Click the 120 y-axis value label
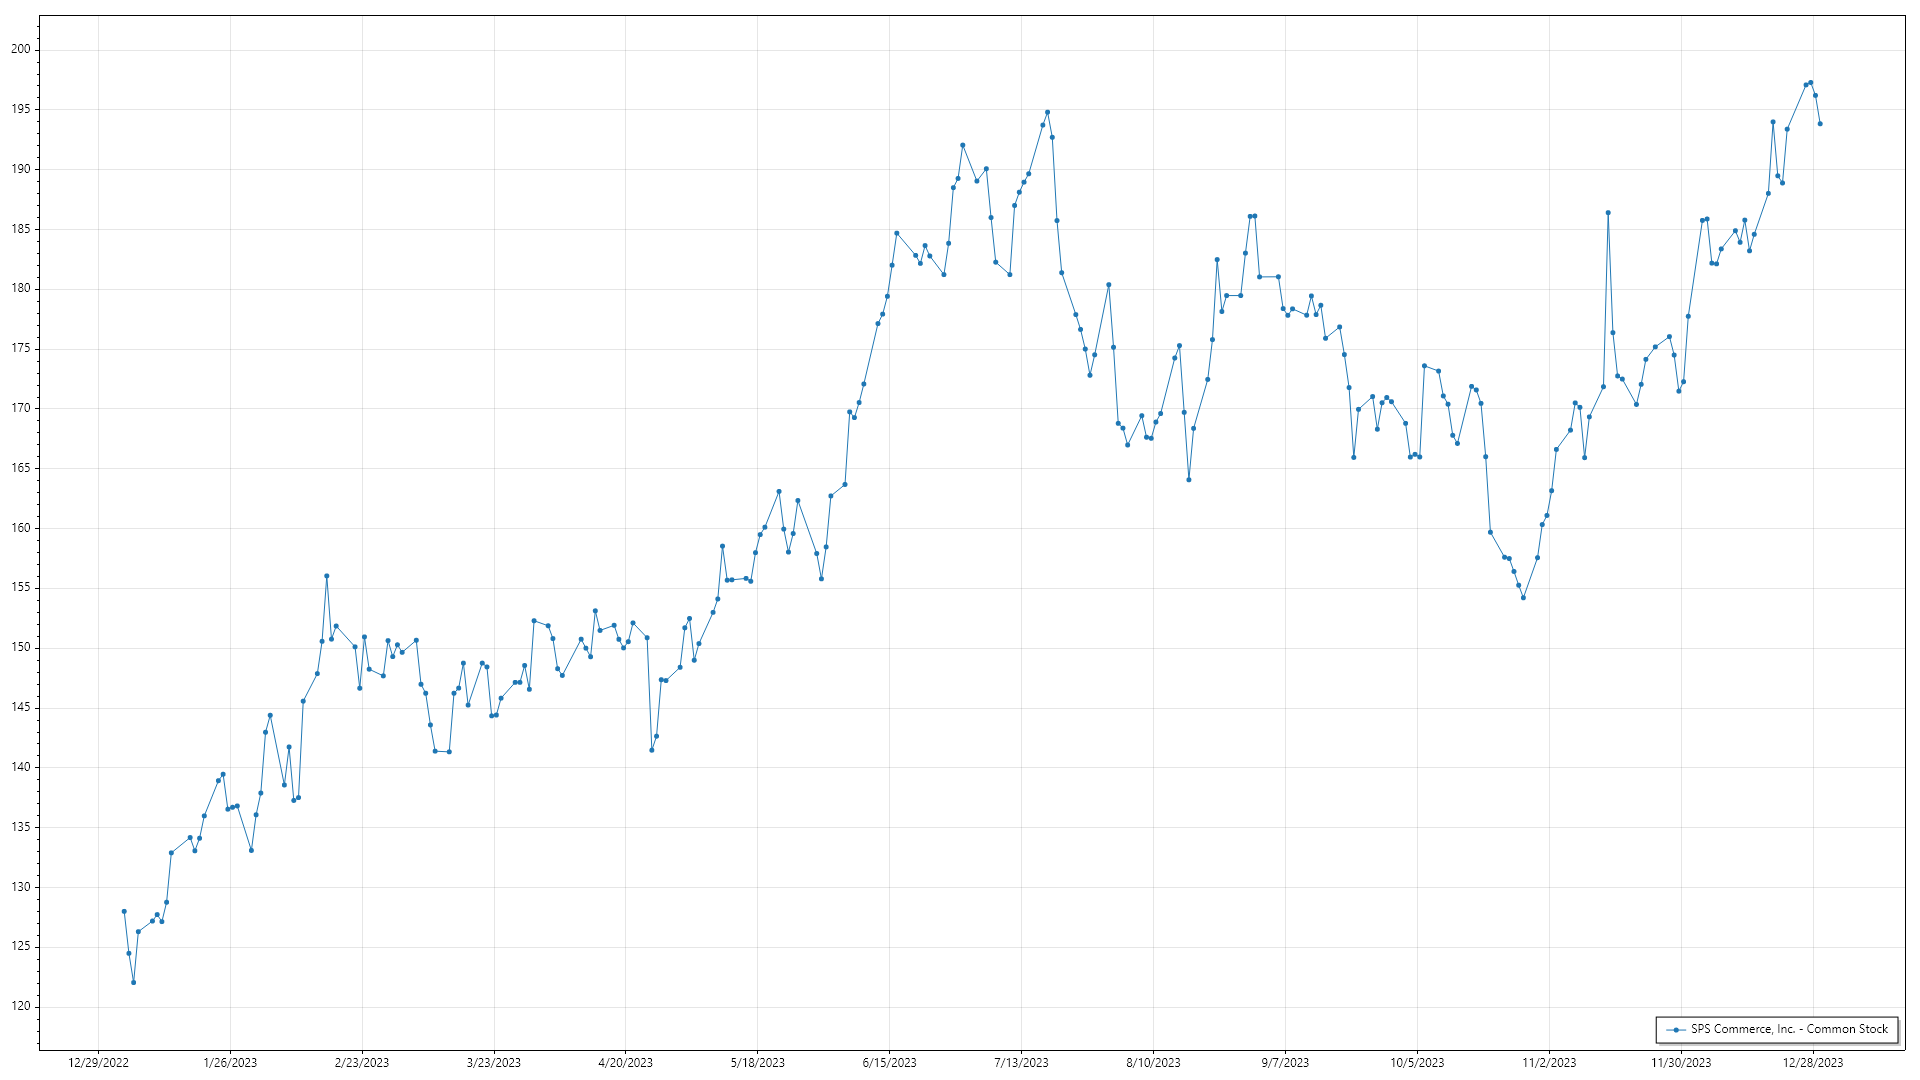This screenshot has height=1080, width=1920. [21, 1007]
